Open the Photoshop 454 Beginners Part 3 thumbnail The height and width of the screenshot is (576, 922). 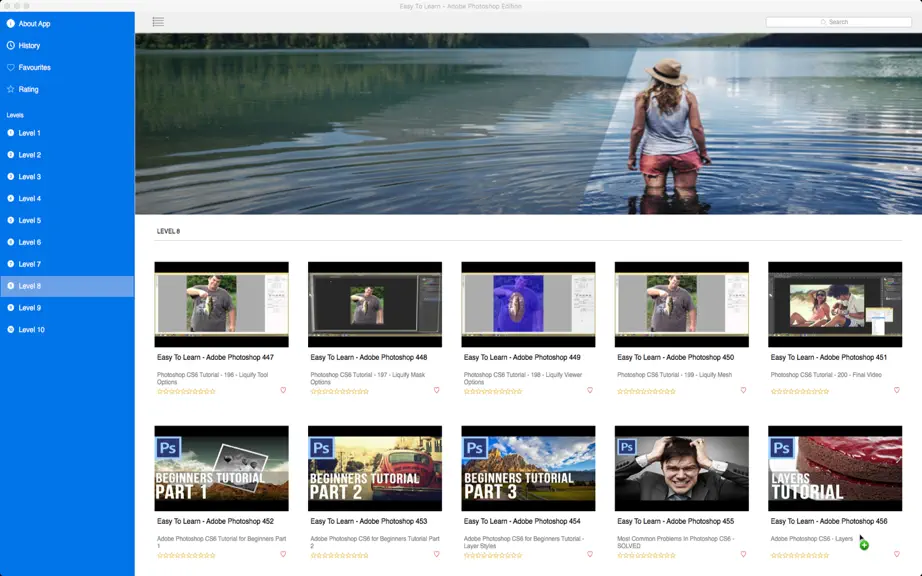tap(528, 468)
